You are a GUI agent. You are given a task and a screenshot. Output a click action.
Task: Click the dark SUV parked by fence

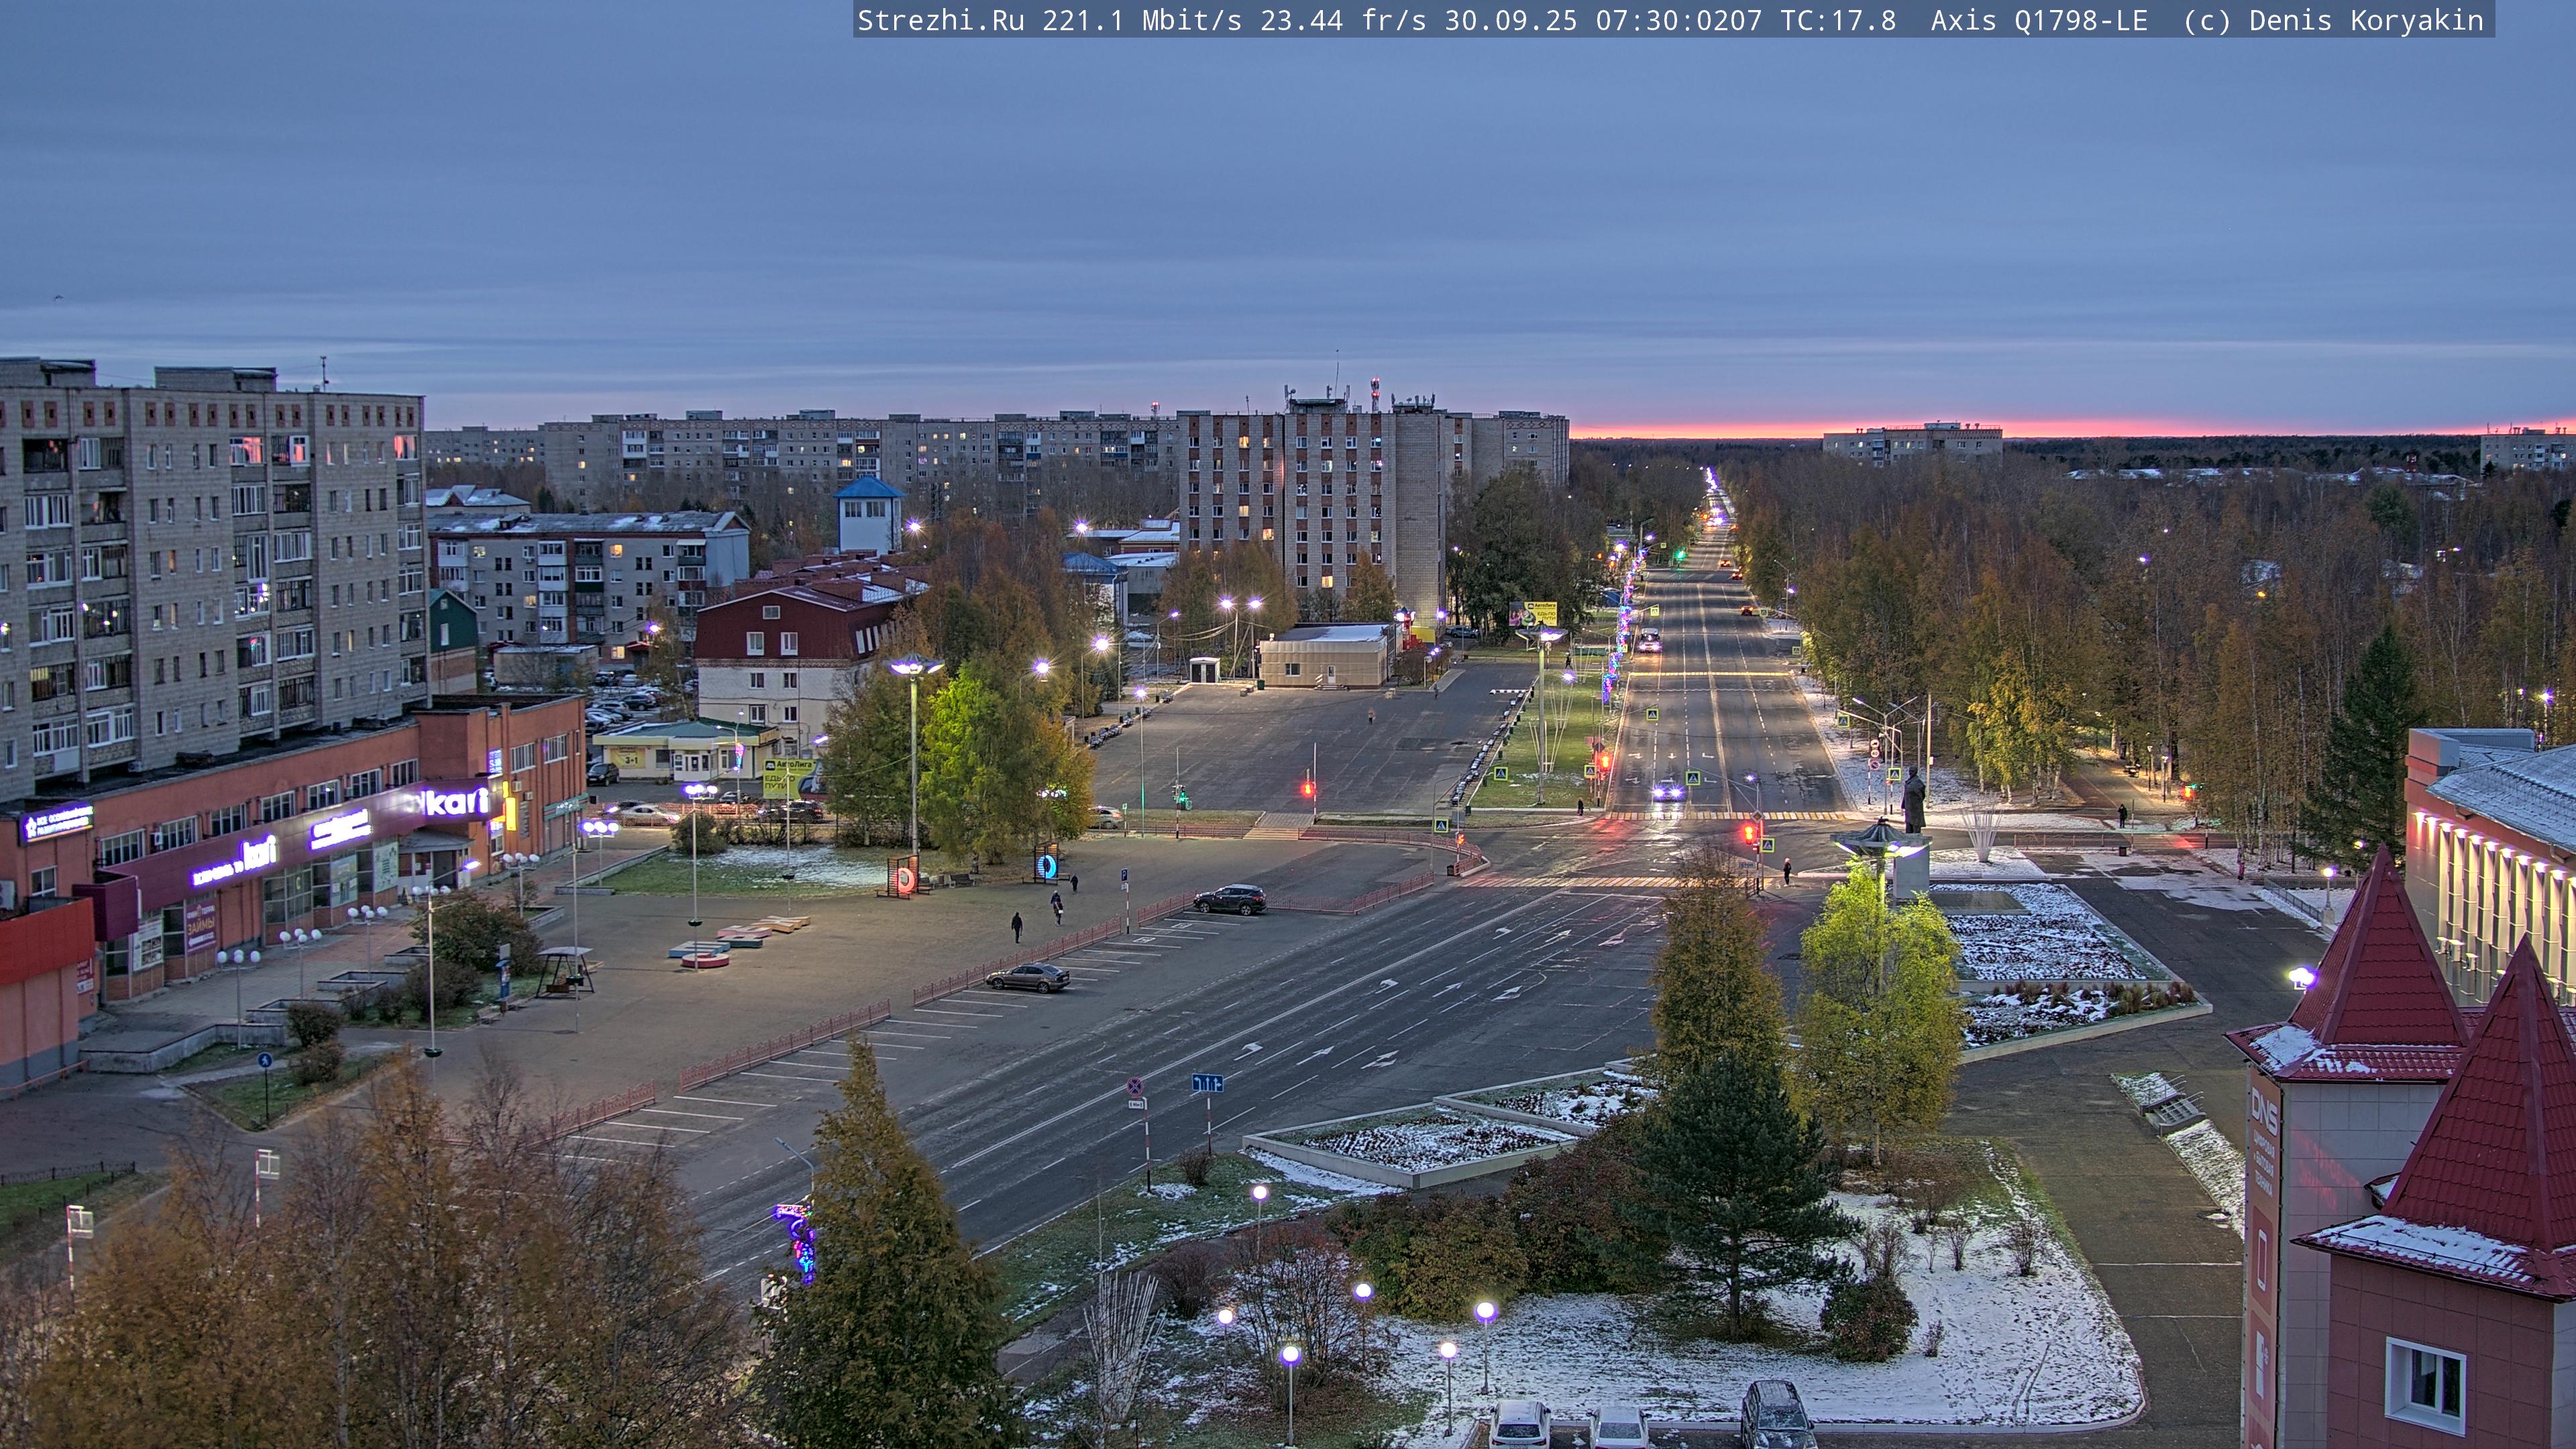pyautogui.click(x=1229, y=899)
